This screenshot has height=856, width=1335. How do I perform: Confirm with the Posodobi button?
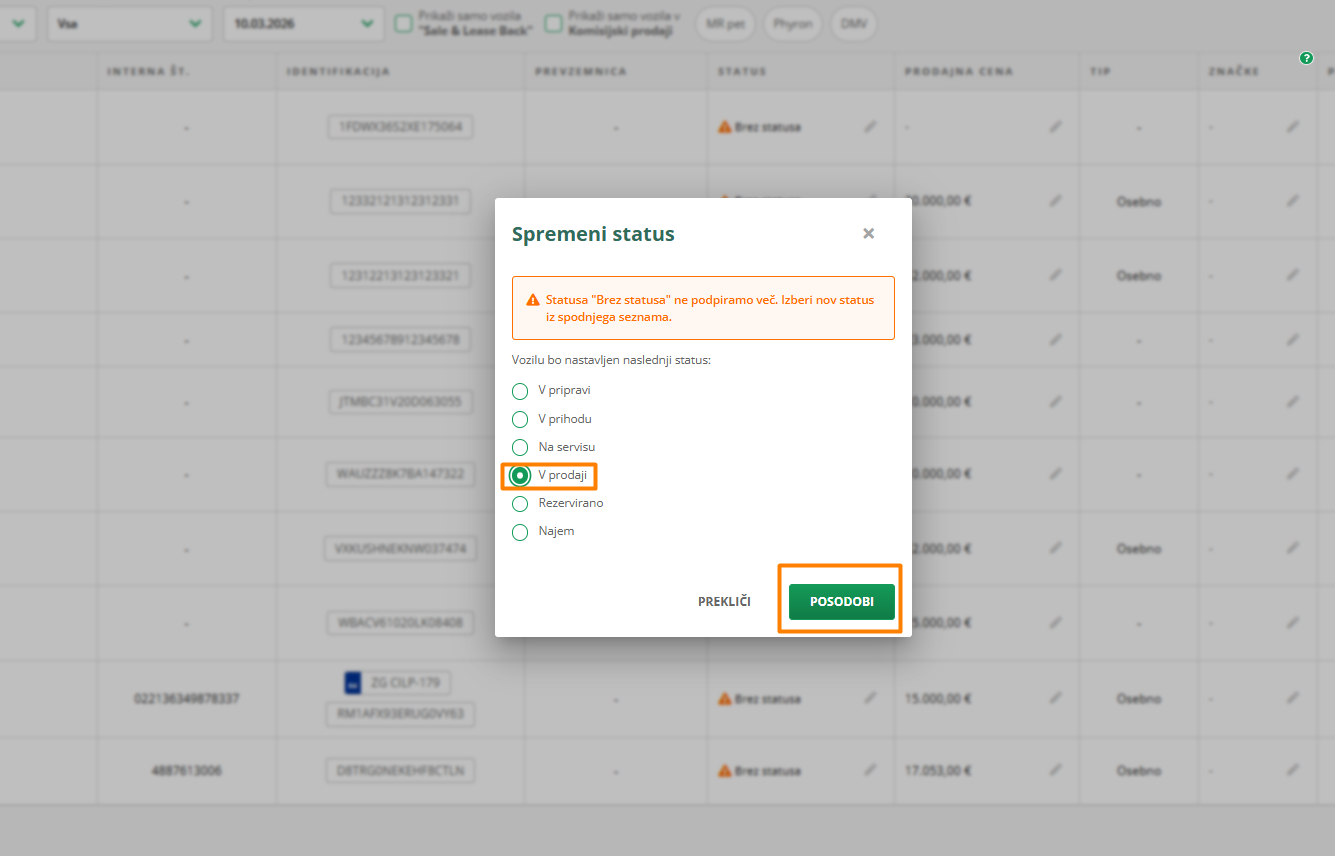pyautogui.click(x=842, y=602)
